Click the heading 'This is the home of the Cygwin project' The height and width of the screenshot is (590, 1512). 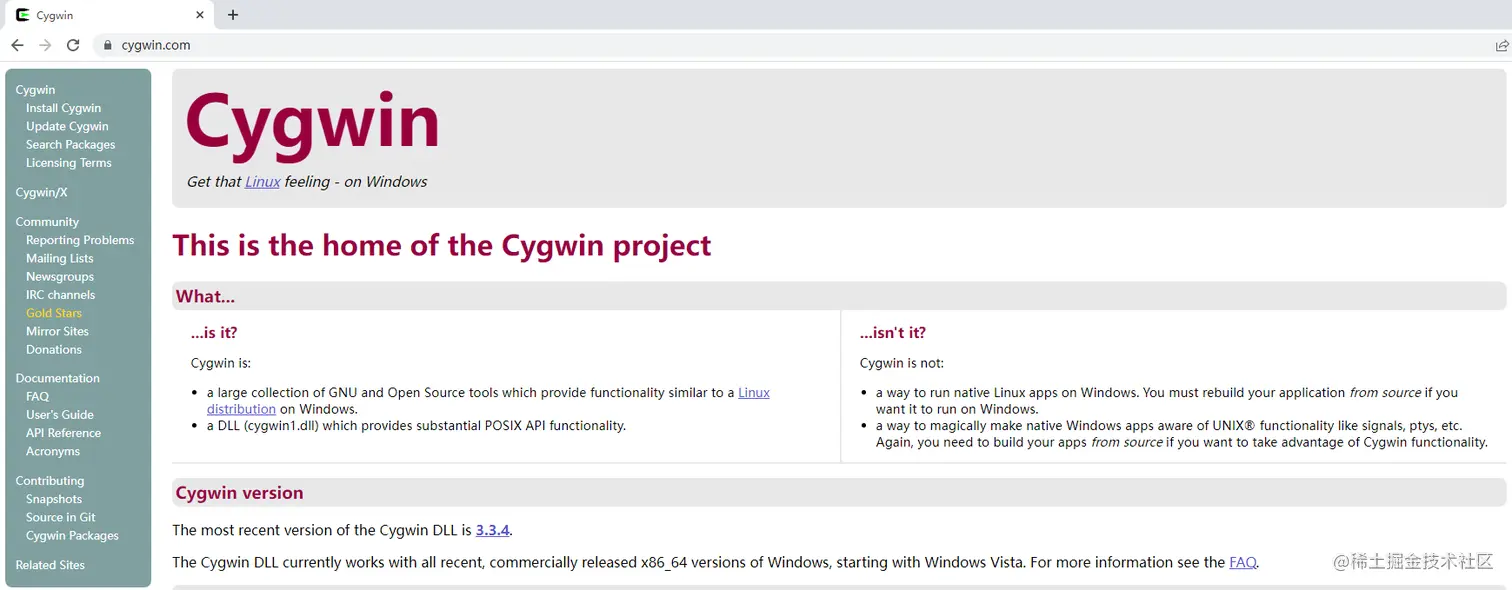441,245
